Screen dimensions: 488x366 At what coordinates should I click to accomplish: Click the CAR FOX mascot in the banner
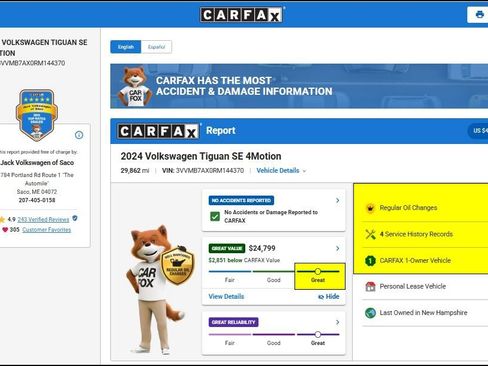(135, 86)
